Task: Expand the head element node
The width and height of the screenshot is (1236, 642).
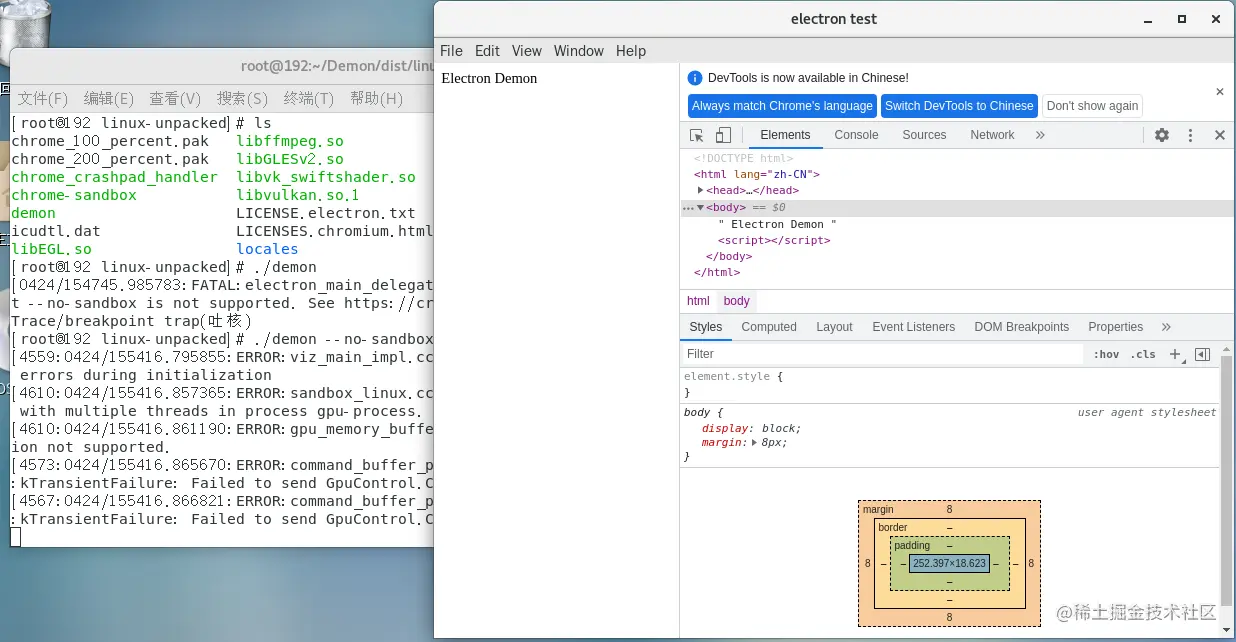Action: [x=701, y=190]
